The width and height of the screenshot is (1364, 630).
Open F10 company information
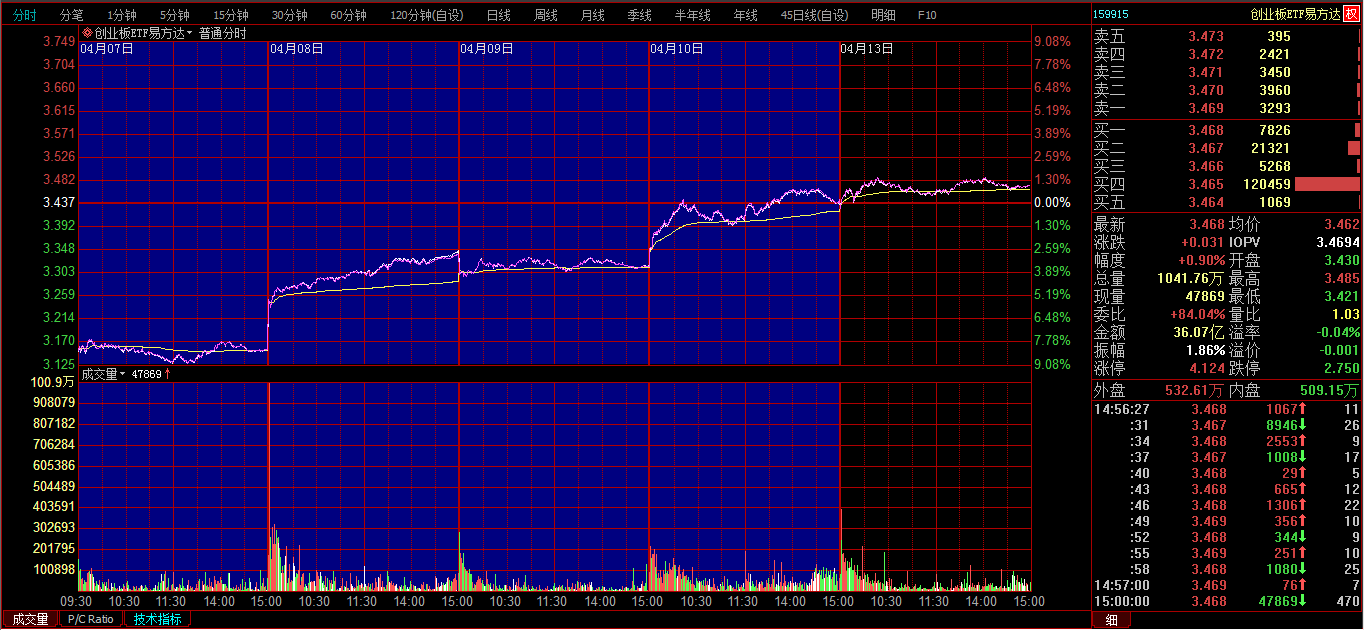click(927, 15)
